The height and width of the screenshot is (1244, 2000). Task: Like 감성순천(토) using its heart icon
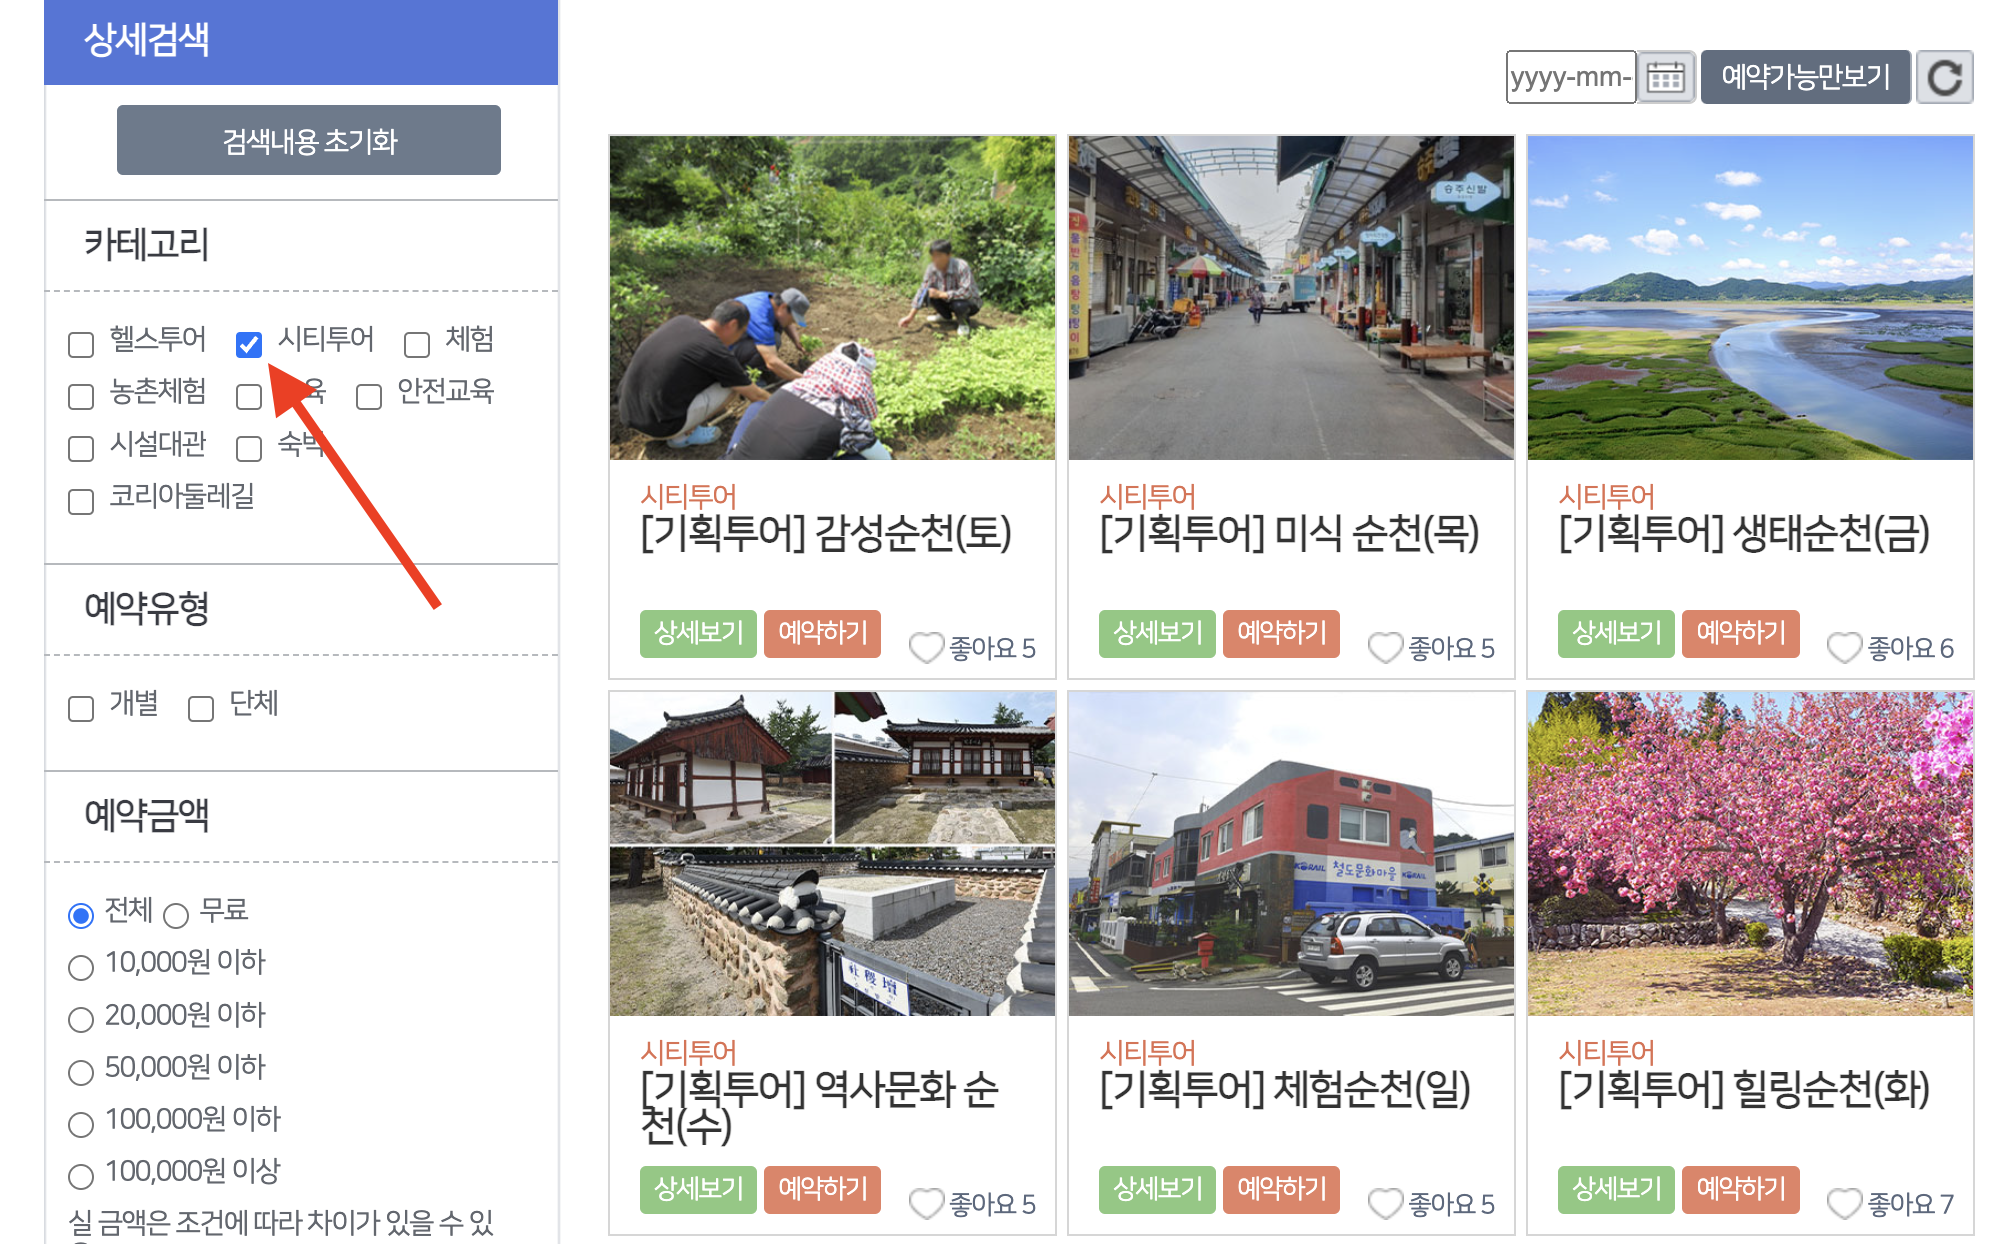point(925,648)
